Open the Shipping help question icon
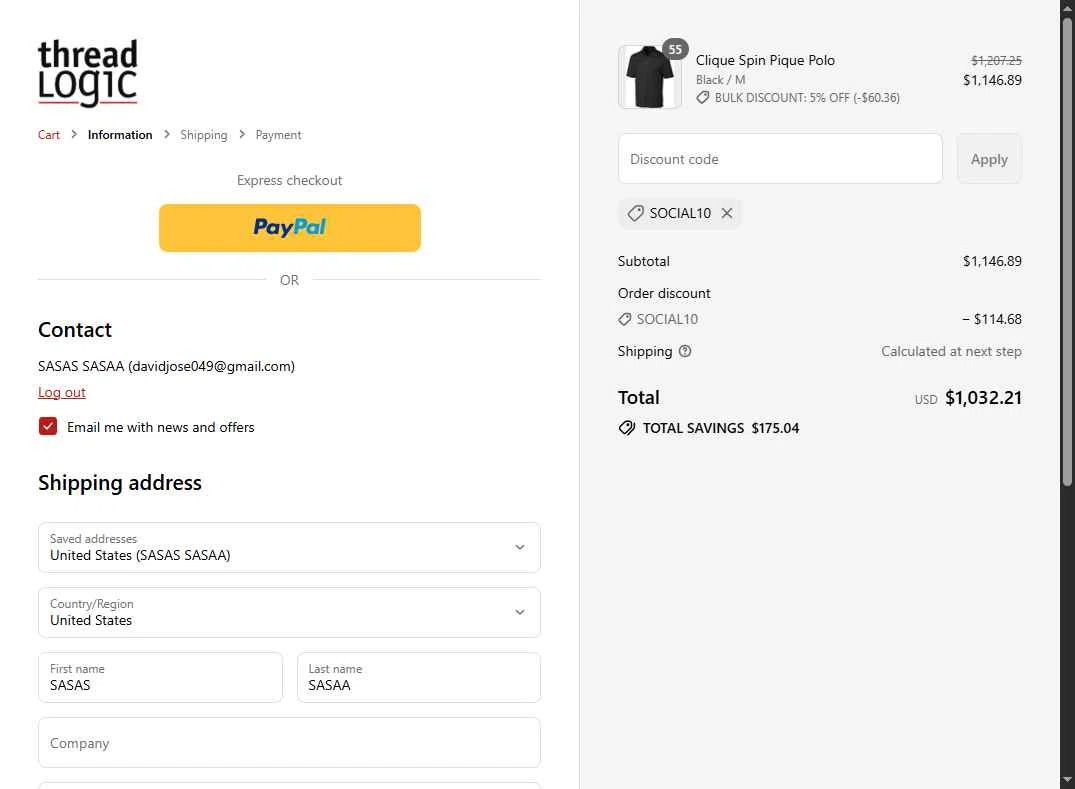Image resolution: width=1075 pixels, height=789 pixels. 685,351
